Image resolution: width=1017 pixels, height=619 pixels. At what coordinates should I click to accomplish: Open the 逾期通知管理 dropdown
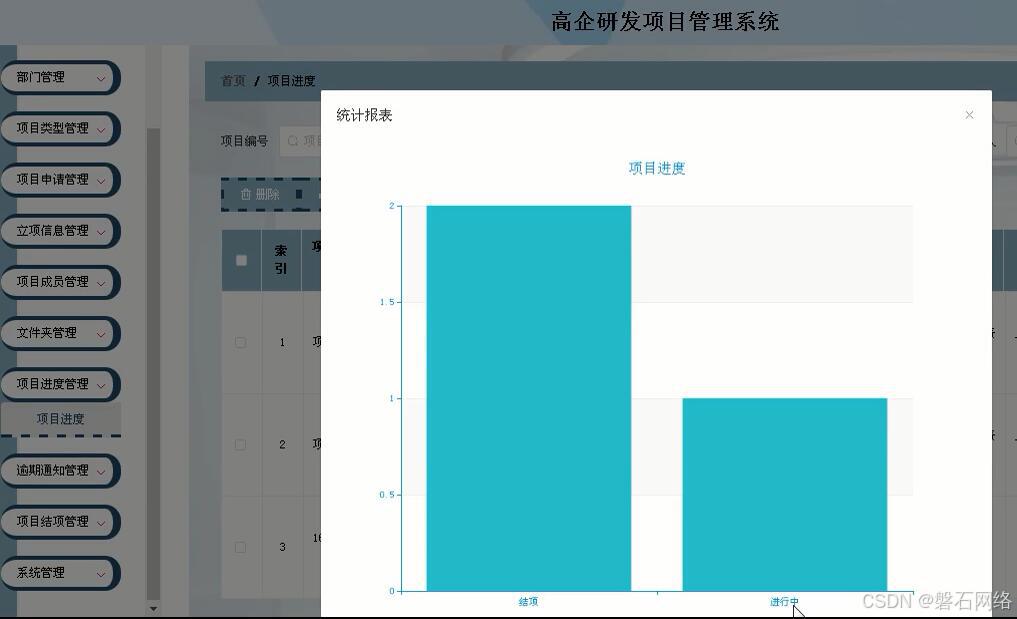pyautogui.click(x=60, y=470)
